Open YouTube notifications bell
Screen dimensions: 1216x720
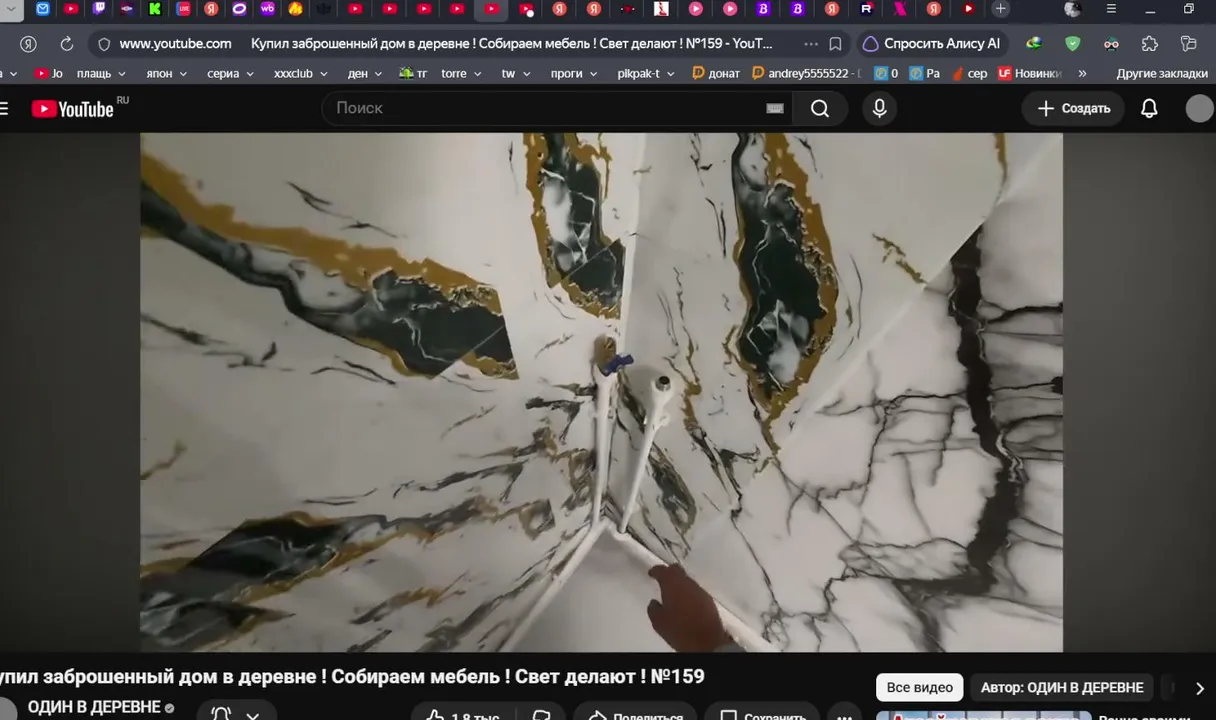point(1149,108)
